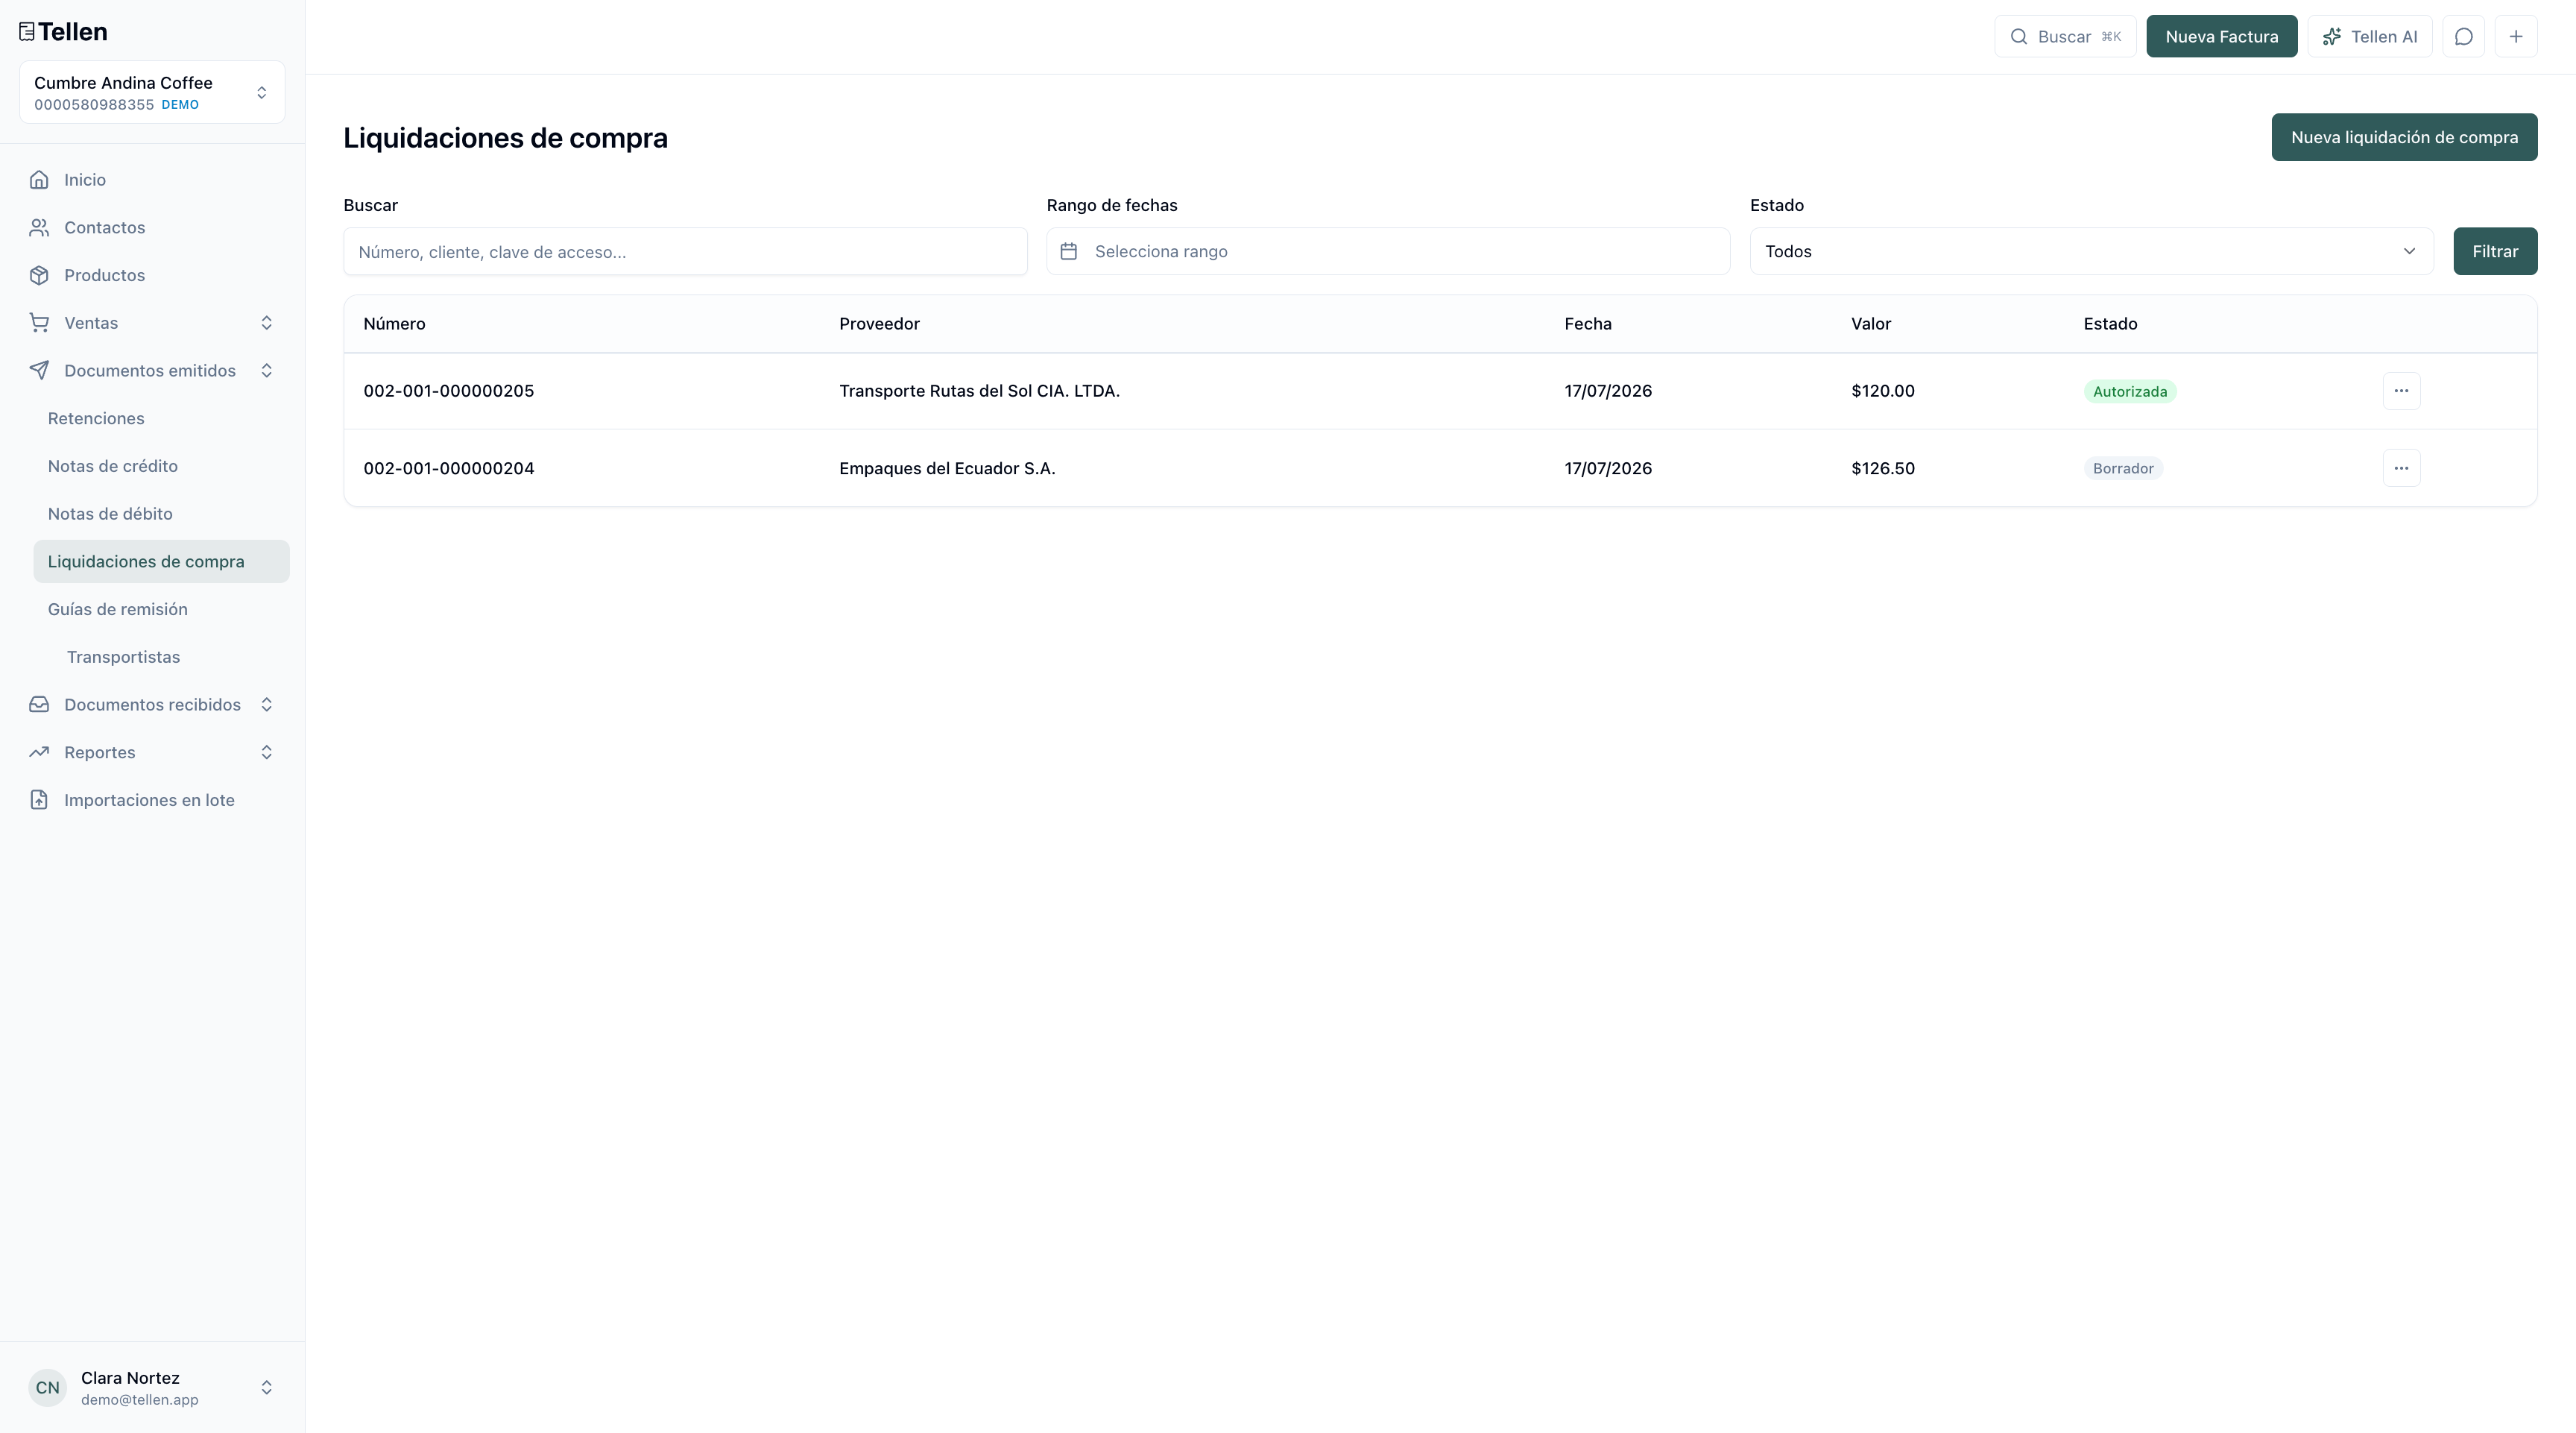Click the Documentos recibidos inbox icon

point(39,705)
